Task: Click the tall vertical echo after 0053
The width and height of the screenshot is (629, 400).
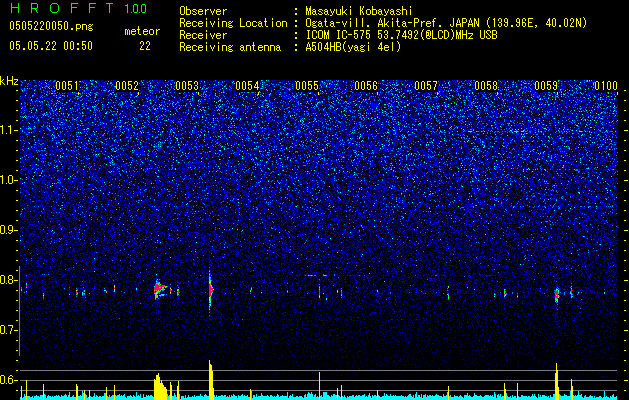Action: click(210, 290)
